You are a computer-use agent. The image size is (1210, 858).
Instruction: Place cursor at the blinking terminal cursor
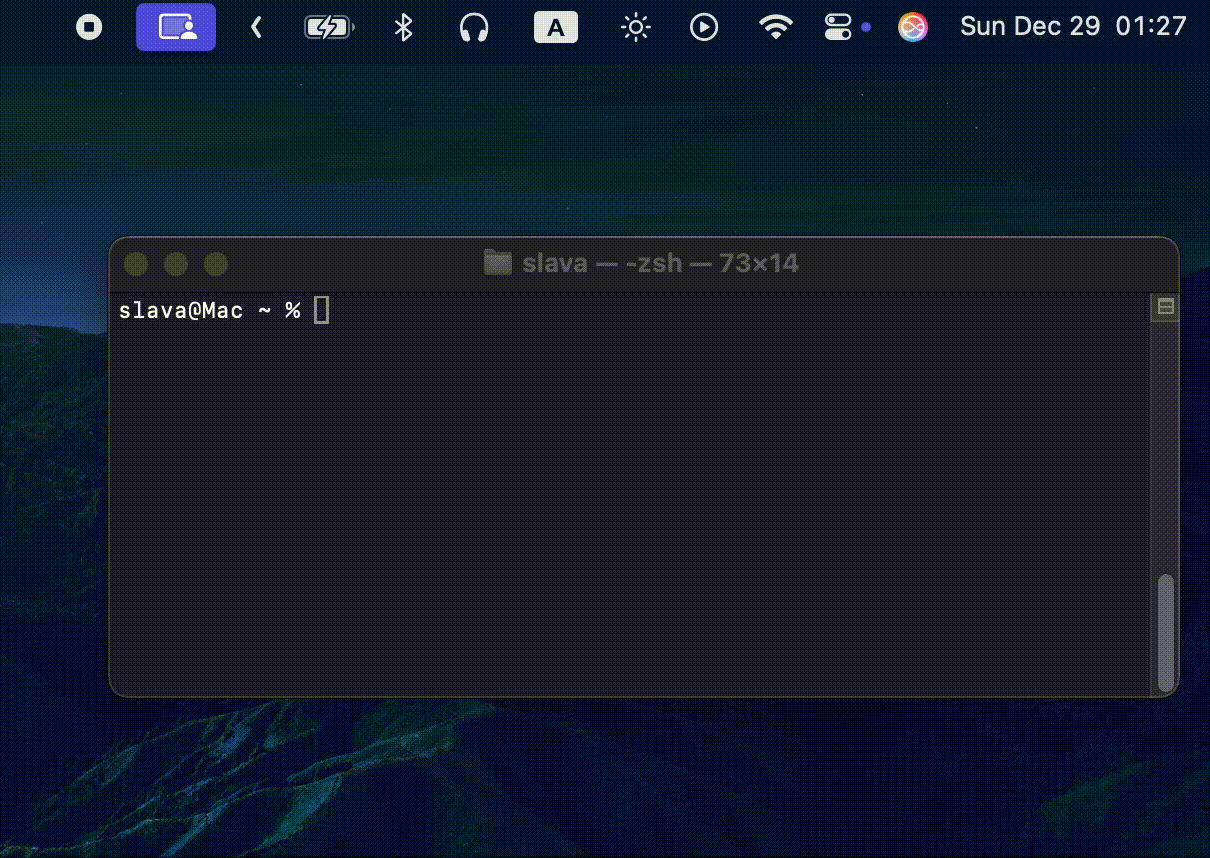[320, 310]
